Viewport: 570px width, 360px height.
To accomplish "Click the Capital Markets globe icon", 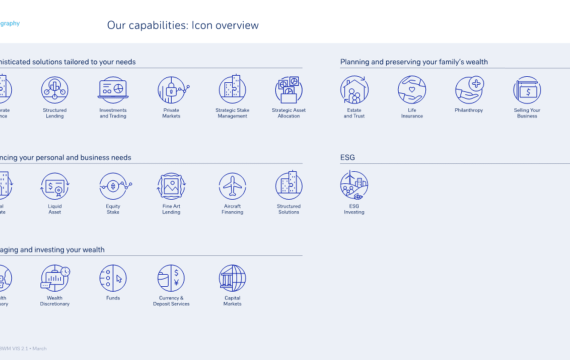I will click(x=232, y=278).
